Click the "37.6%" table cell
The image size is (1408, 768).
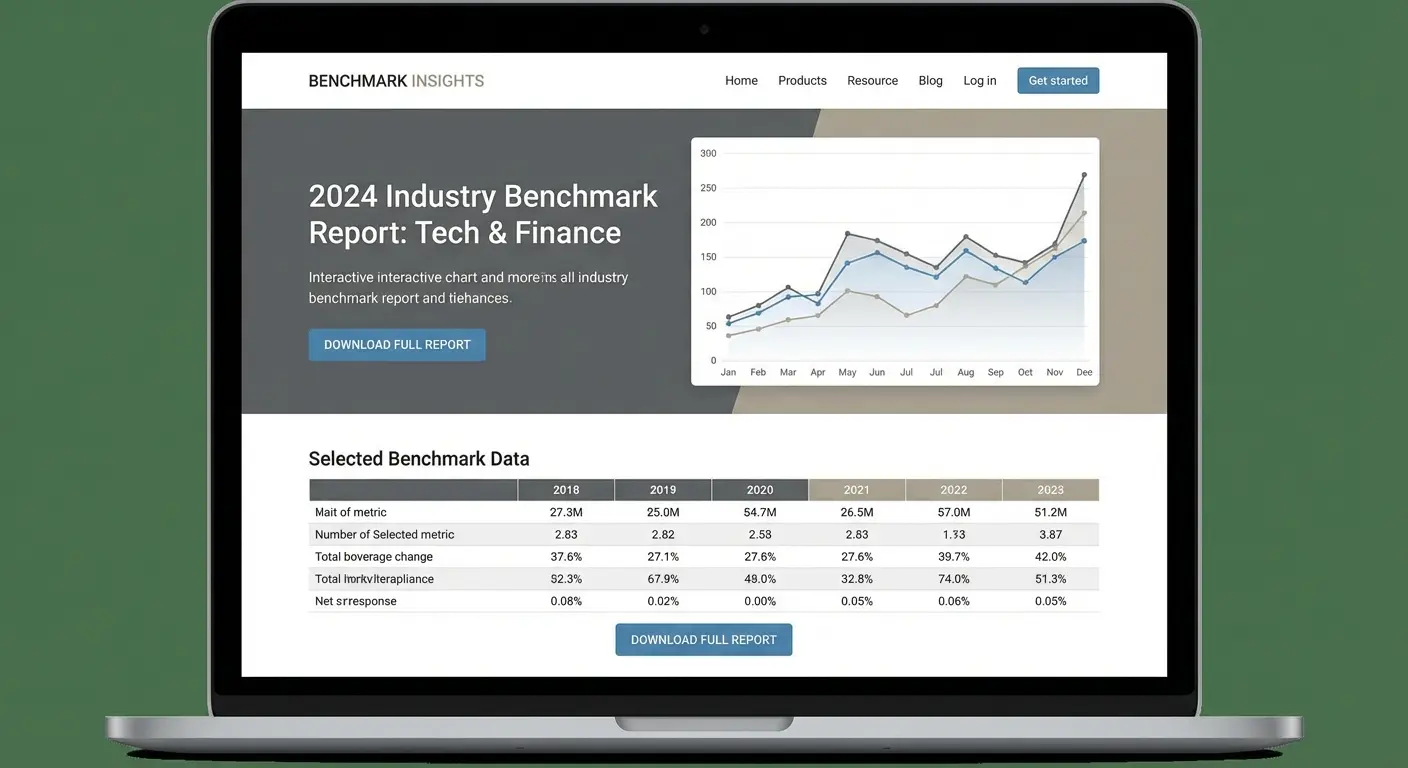pyautogui.click(x=566, y=557)
